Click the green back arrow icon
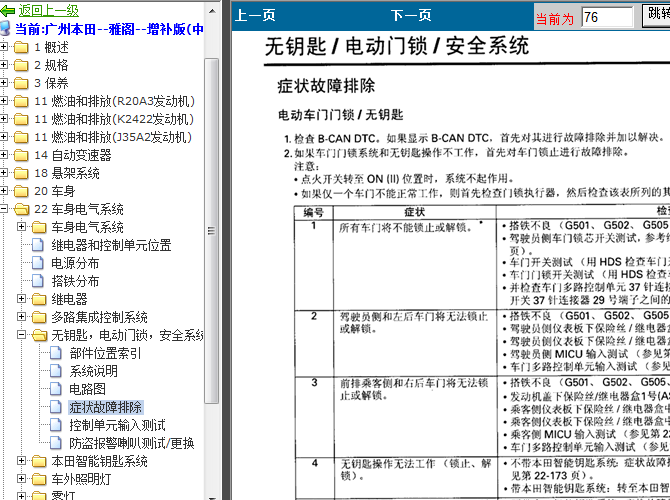670x500 pixels. click(7, 11)
